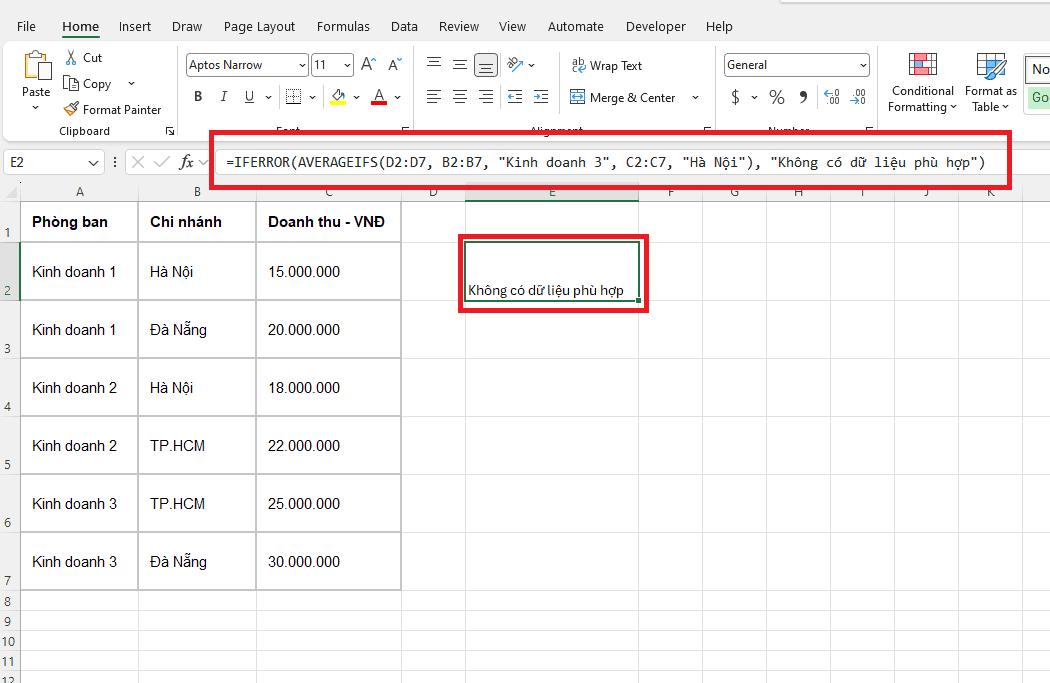Increase decimal places
Viewport: 1050px width, 683px height.
tap(832, 97)
